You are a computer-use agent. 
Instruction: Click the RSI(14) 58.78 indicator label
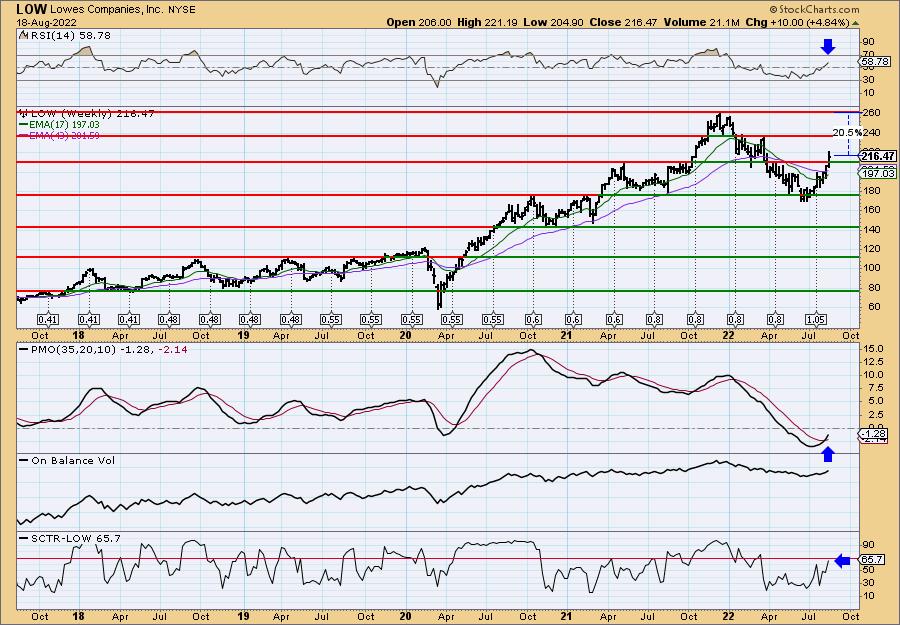click(64, 36)
